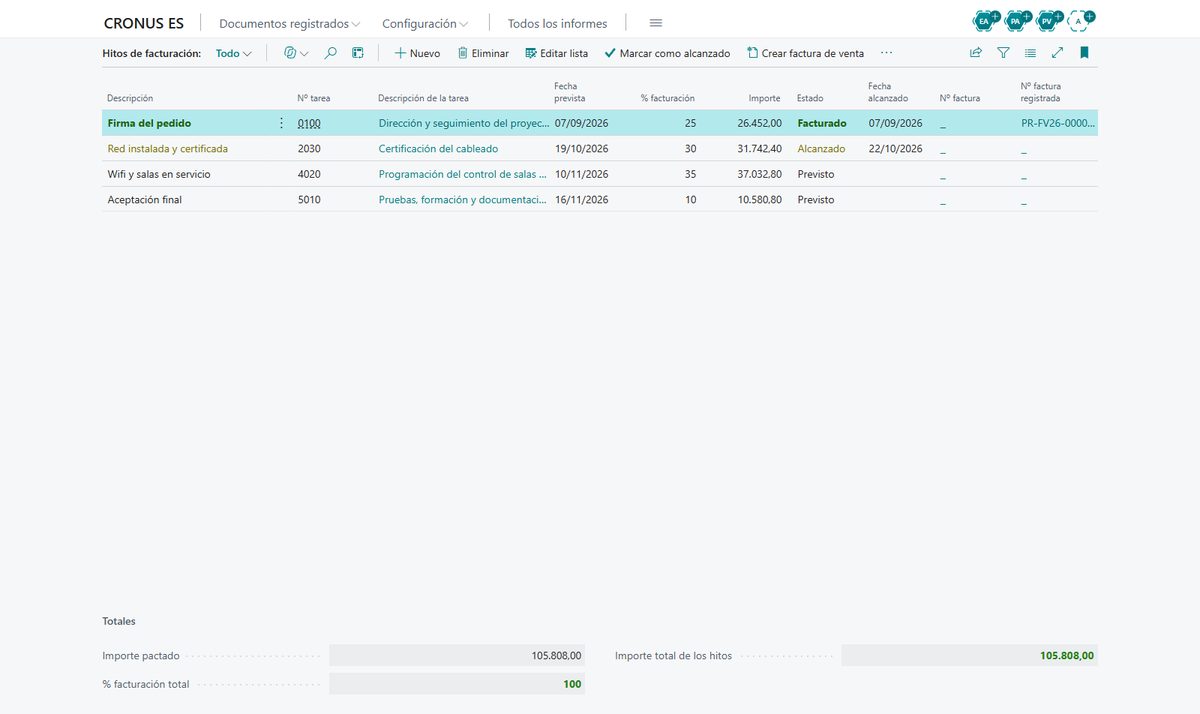
Task: Open task link Pruebas, formación y documentación
Action: [x=463, y=200]
